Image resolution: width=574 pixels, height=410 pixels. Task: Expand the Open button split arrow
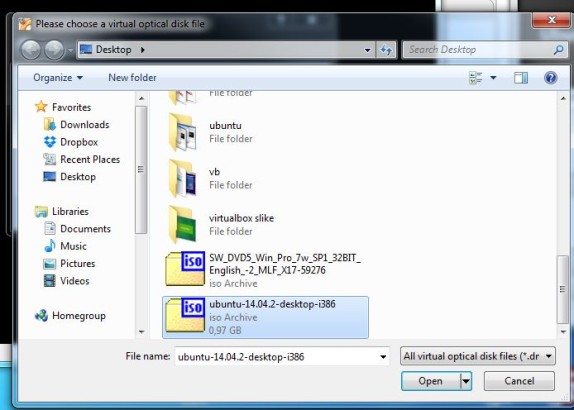(x=466, y=381)
